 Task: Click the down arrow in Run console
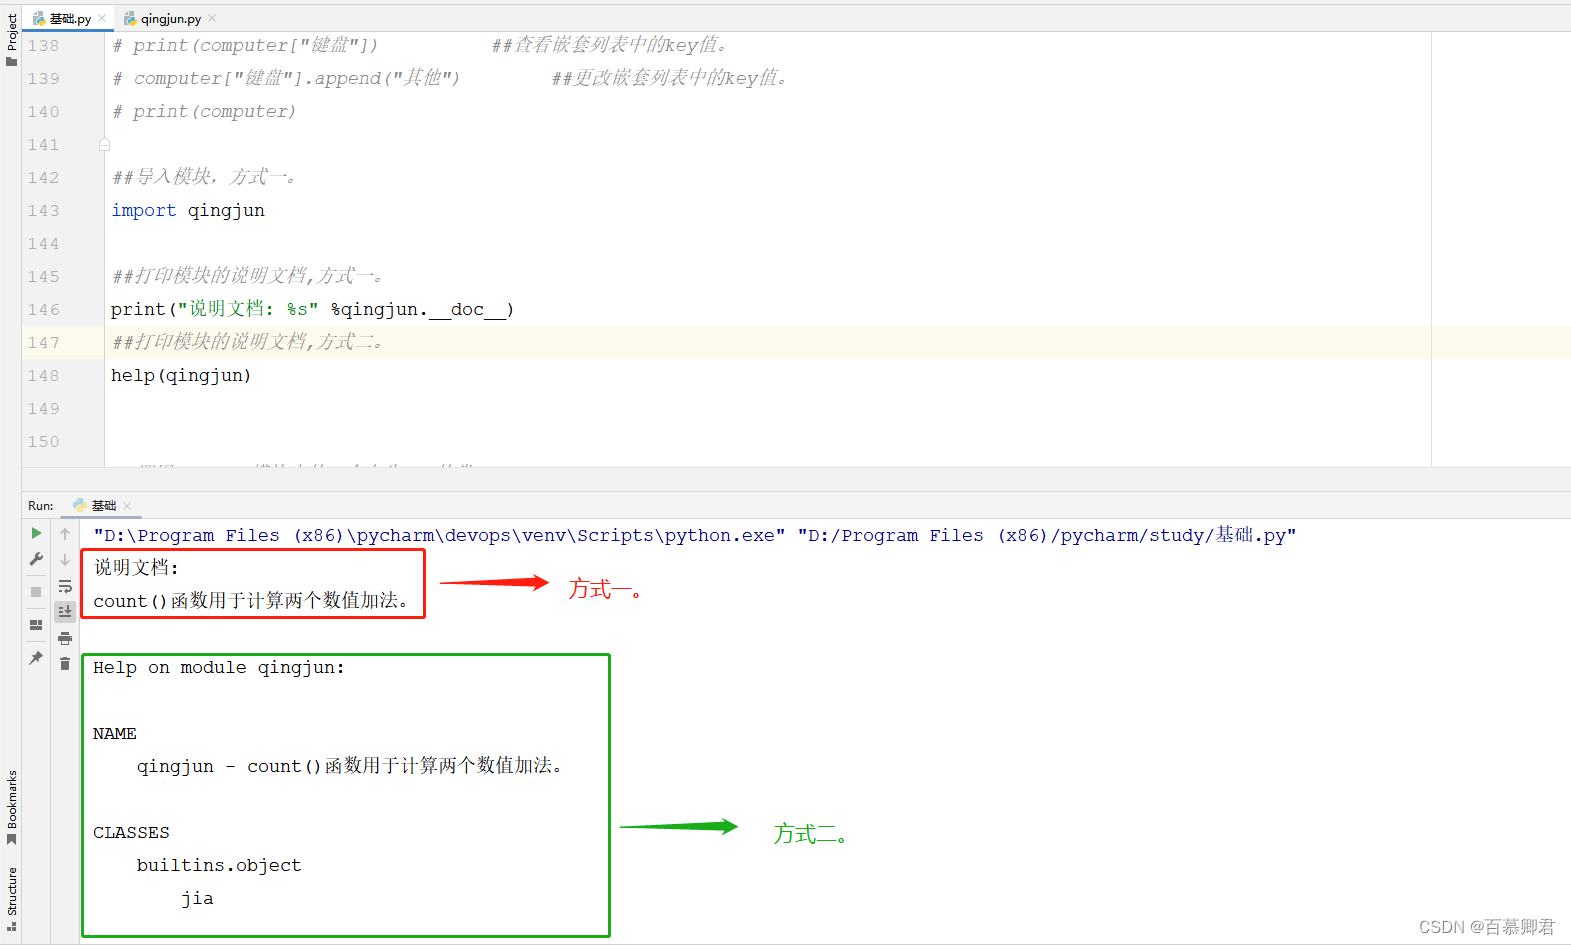coord(65,560)
